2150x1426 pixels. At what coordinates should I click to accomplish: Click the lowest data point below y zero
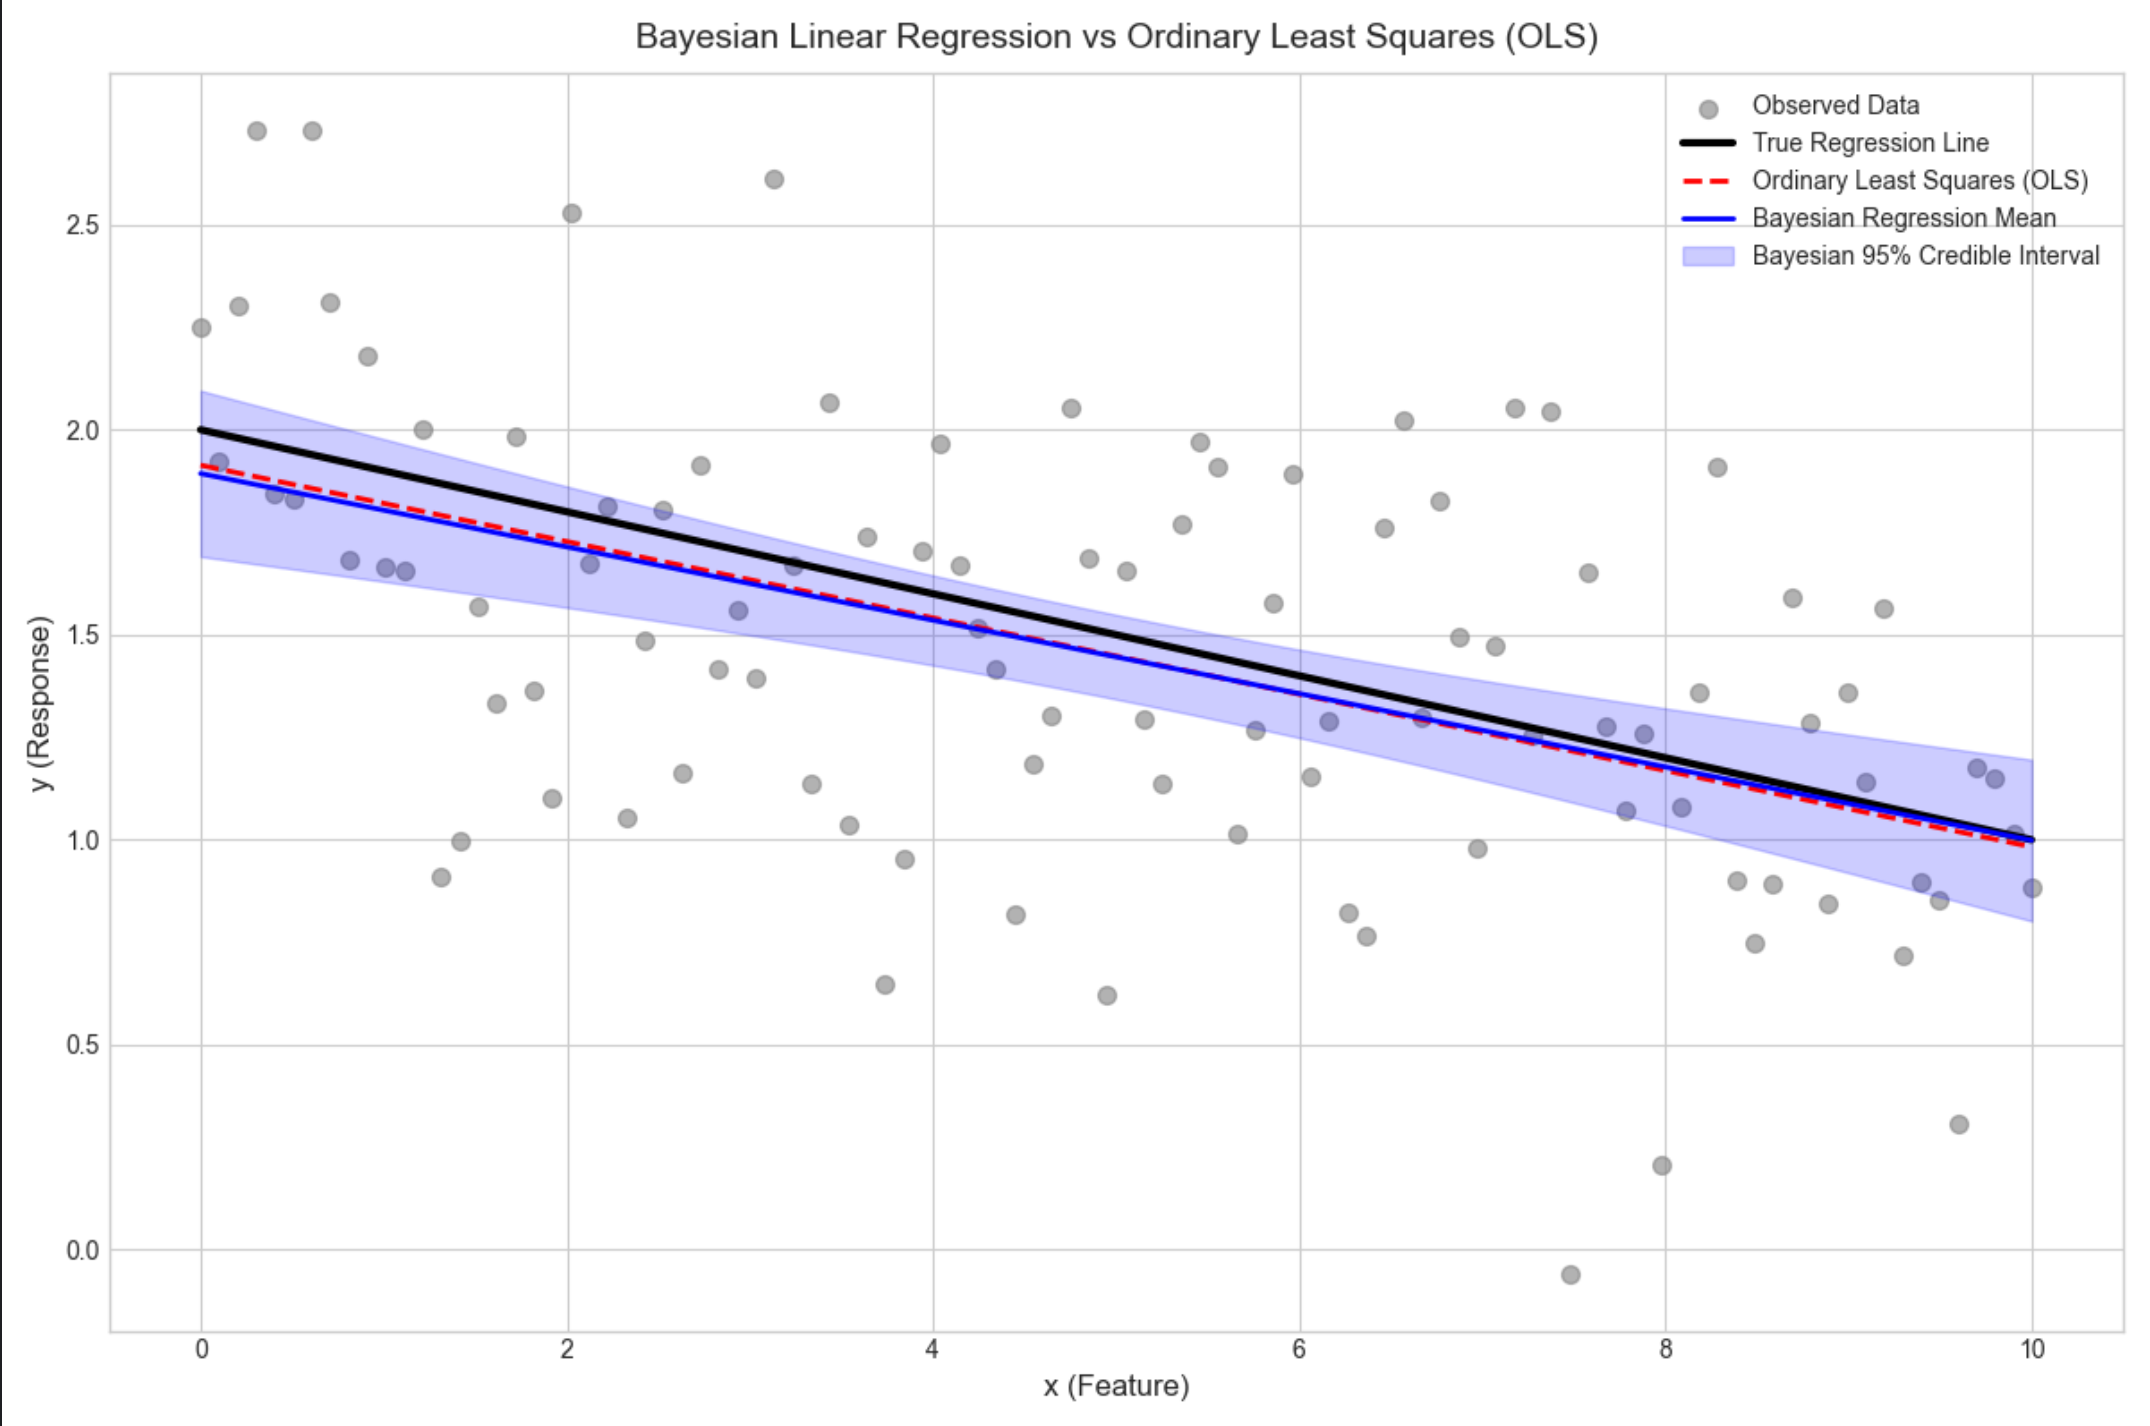(x=1570, y=1275)
